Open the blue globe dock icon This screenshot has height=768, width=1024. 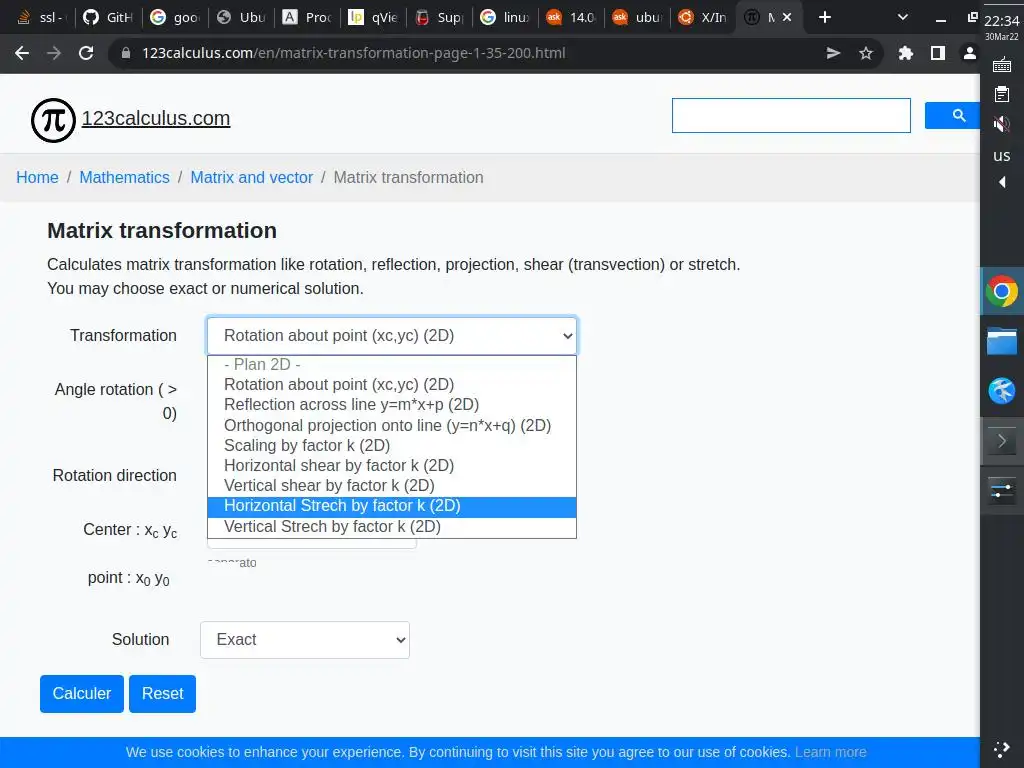[x=1002, y=391]
